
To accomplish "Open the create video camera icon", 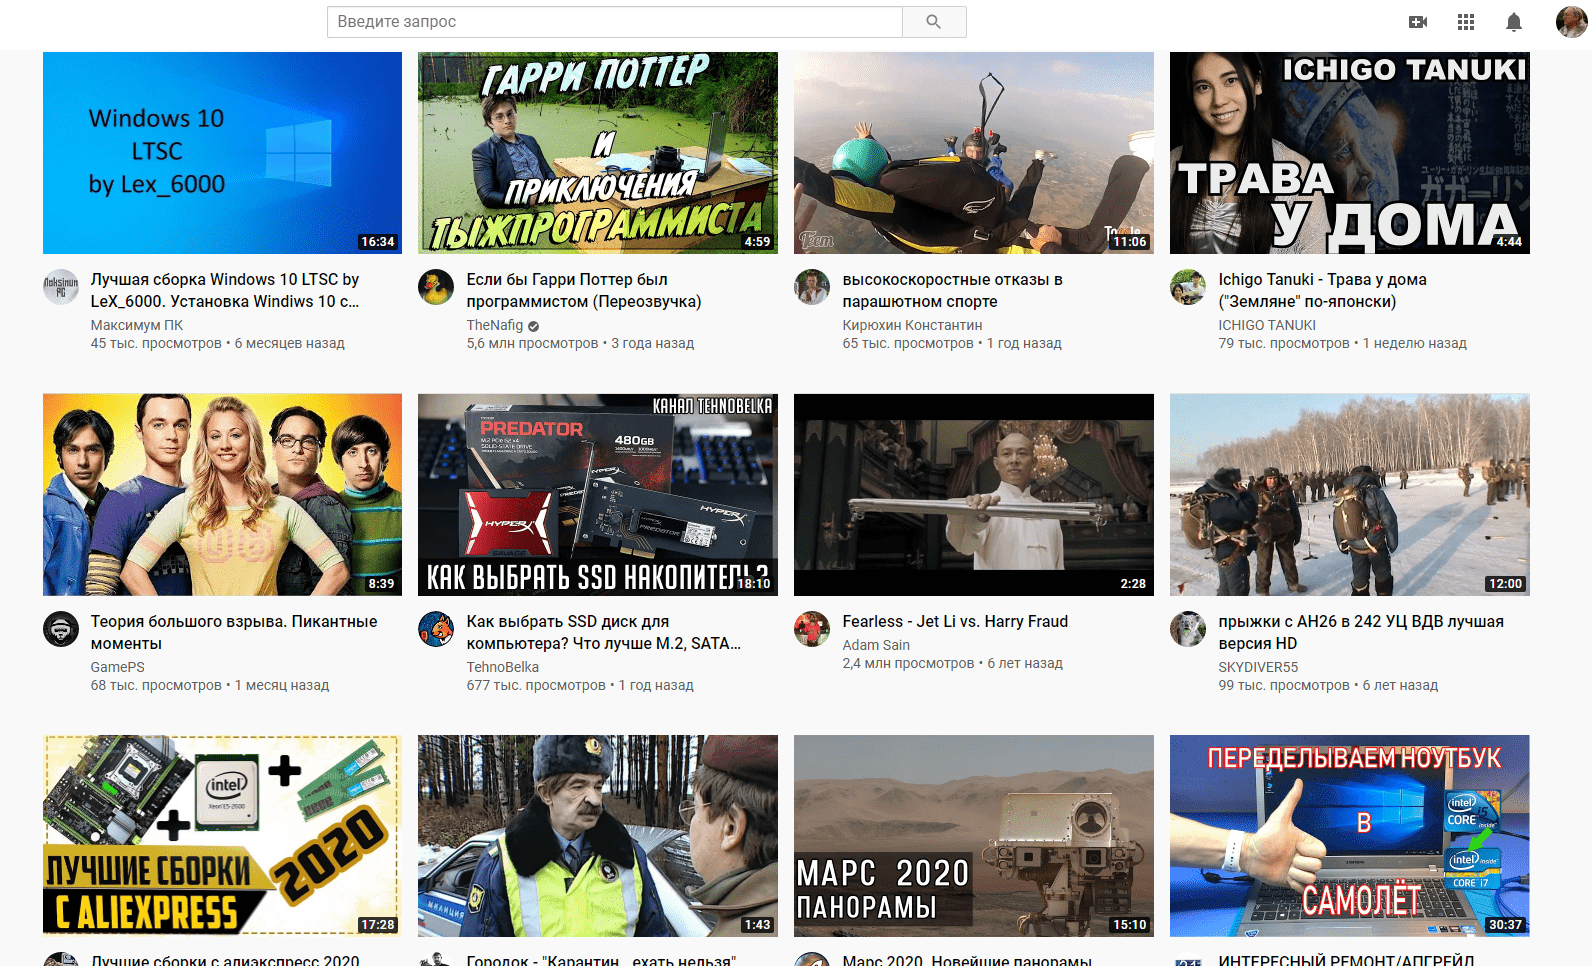I will [1417, 22].
